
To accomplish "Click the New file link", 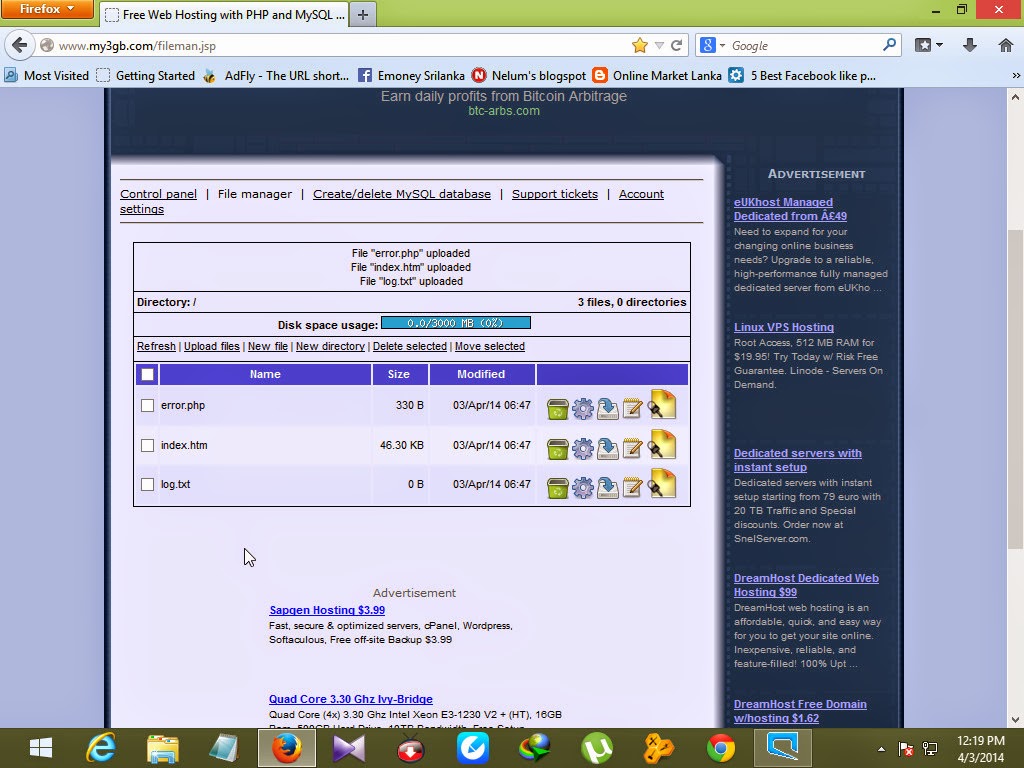I will [x=268, y=346].
